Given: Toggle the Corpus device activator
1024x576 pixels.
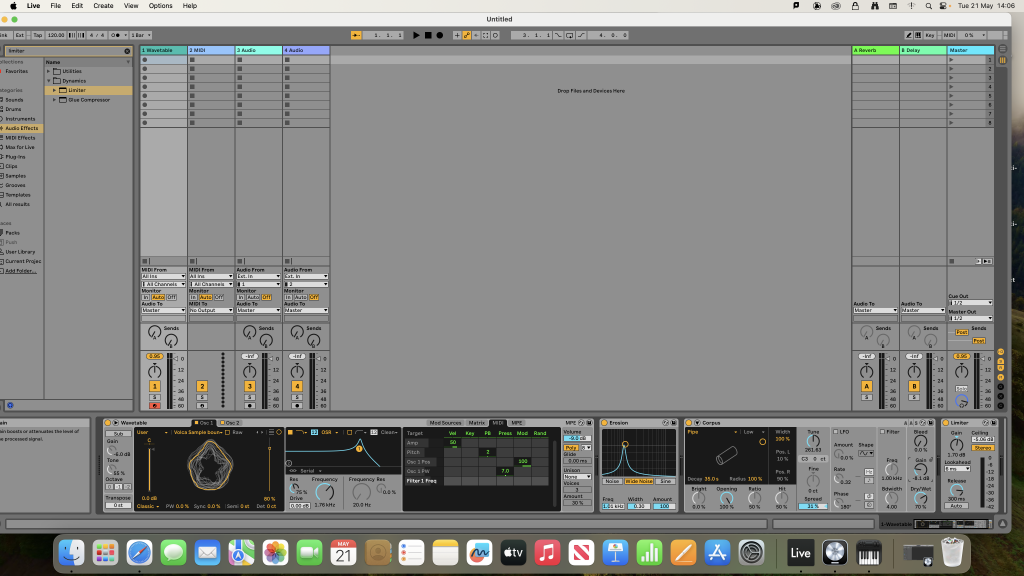Looking at the screenshot, I should (688, 423).
